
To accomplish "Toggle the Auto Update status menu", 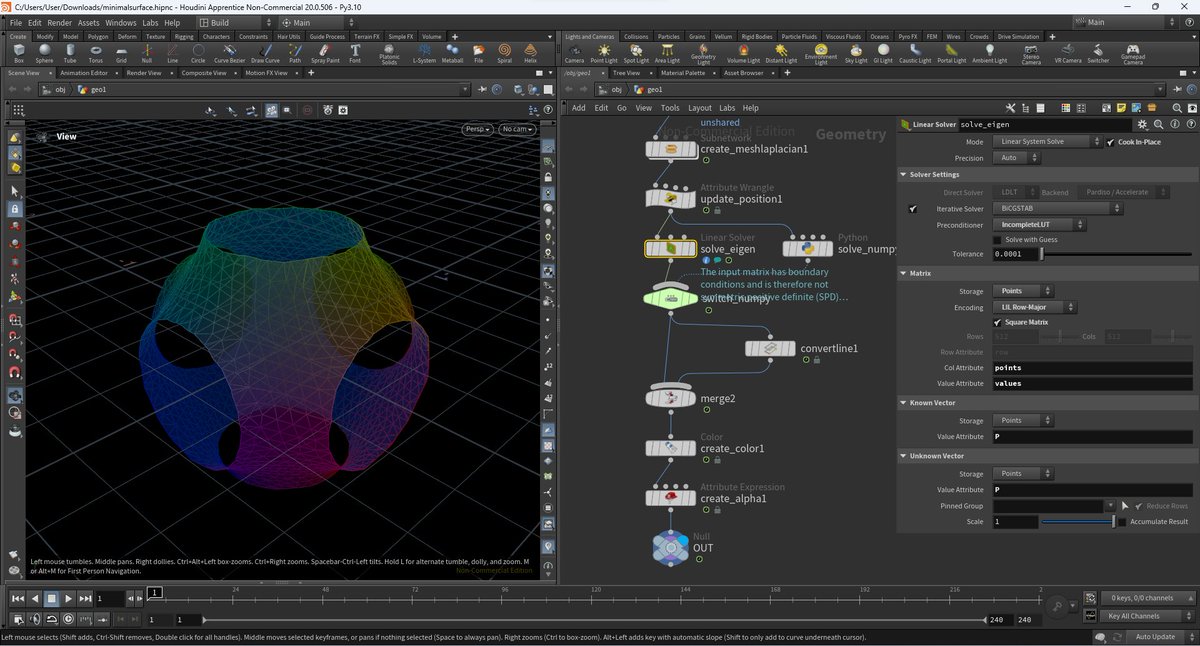I will [1162, 637].
